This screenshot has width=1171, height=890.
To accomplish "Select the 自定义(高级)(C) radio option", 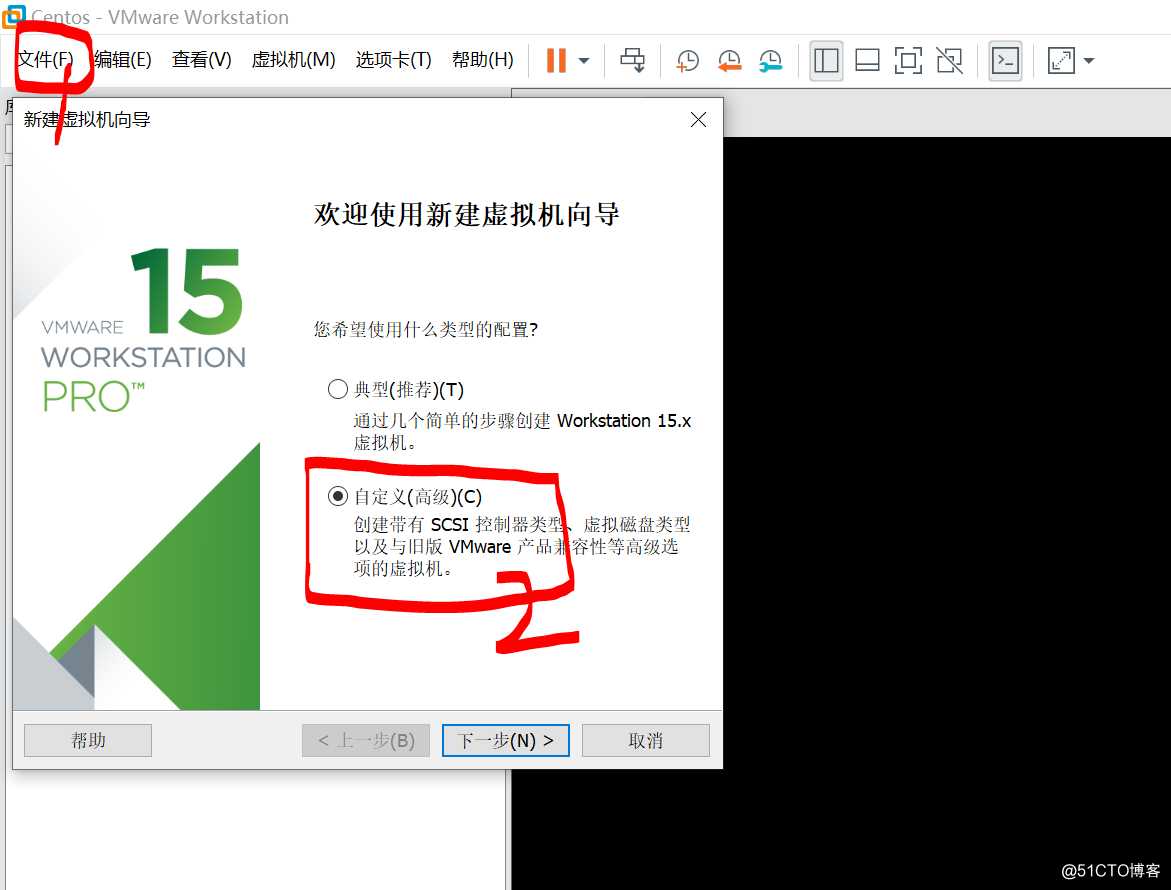I will [x=338, y=496].
